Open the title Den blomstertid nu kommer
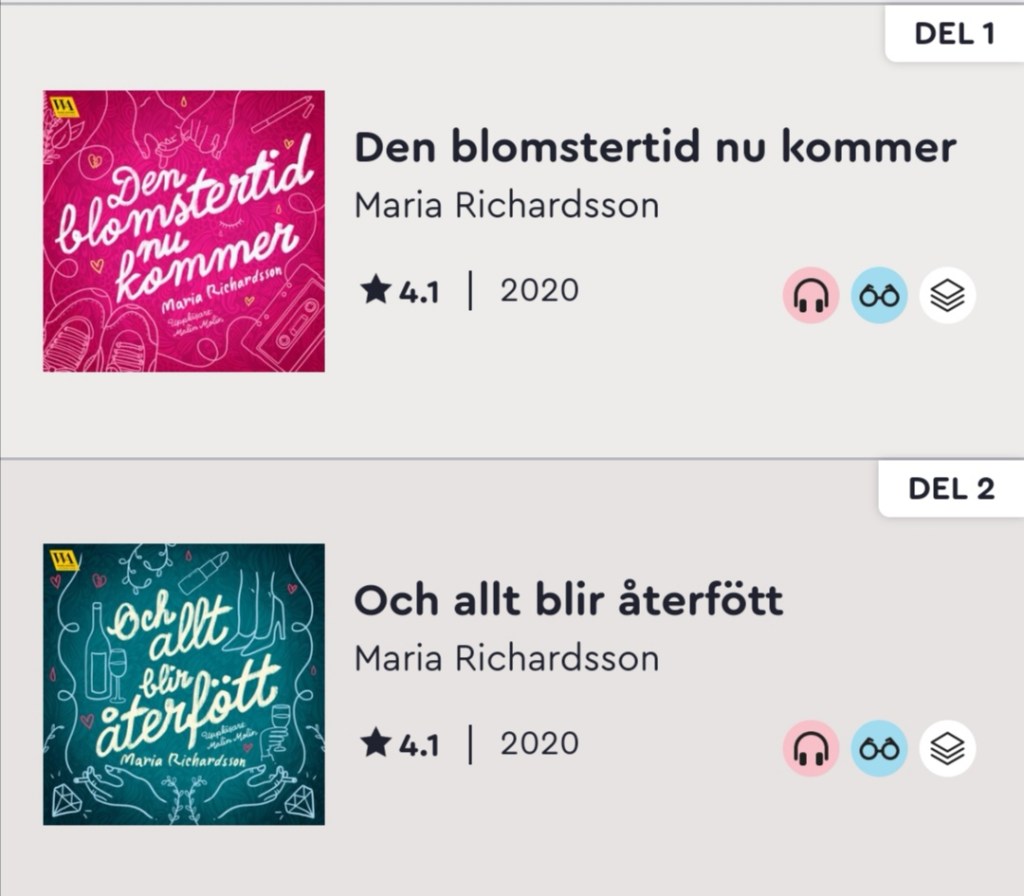 pyautogui.click(x=655, y=148)
